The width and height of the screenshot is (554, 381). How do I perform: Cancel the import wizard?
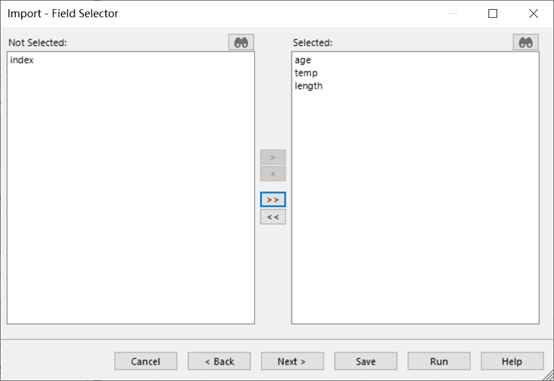pyautogui.click(x=146, y=361)
